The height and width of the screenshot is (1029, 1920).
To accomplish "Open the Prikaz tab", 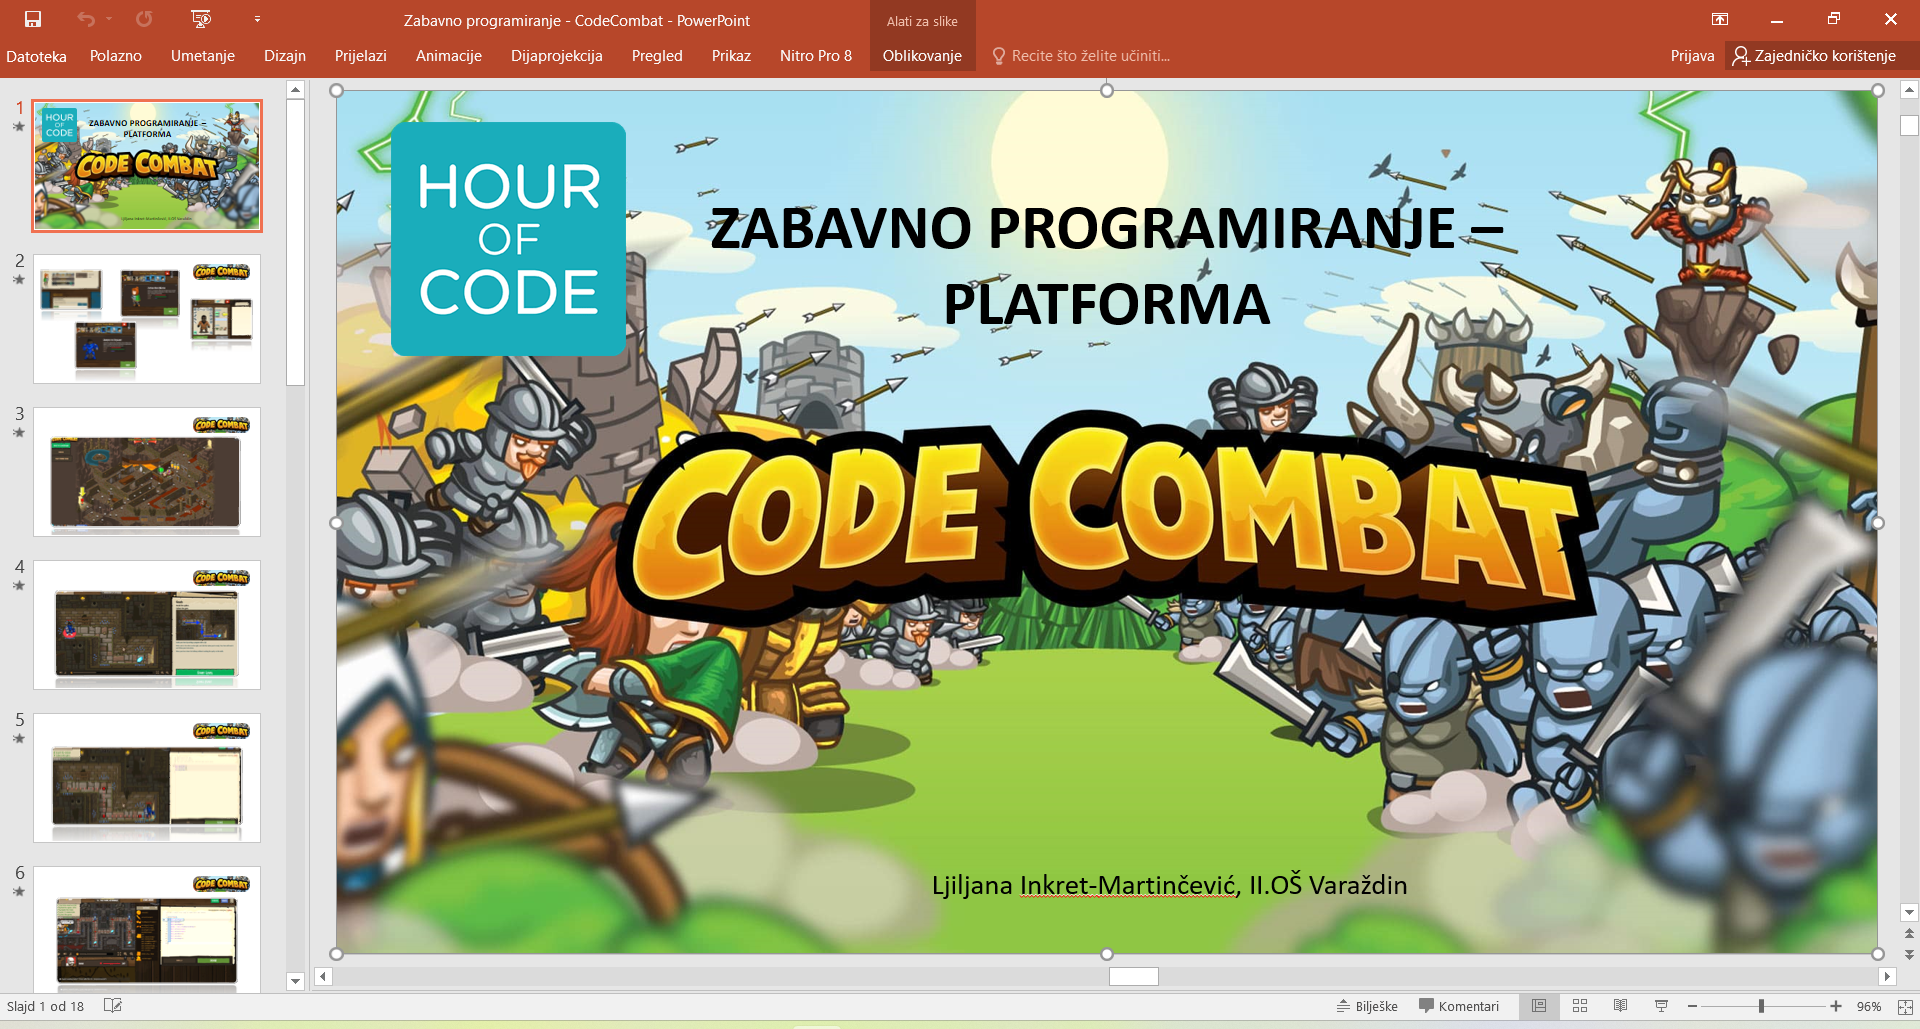I will pos(731,56).
